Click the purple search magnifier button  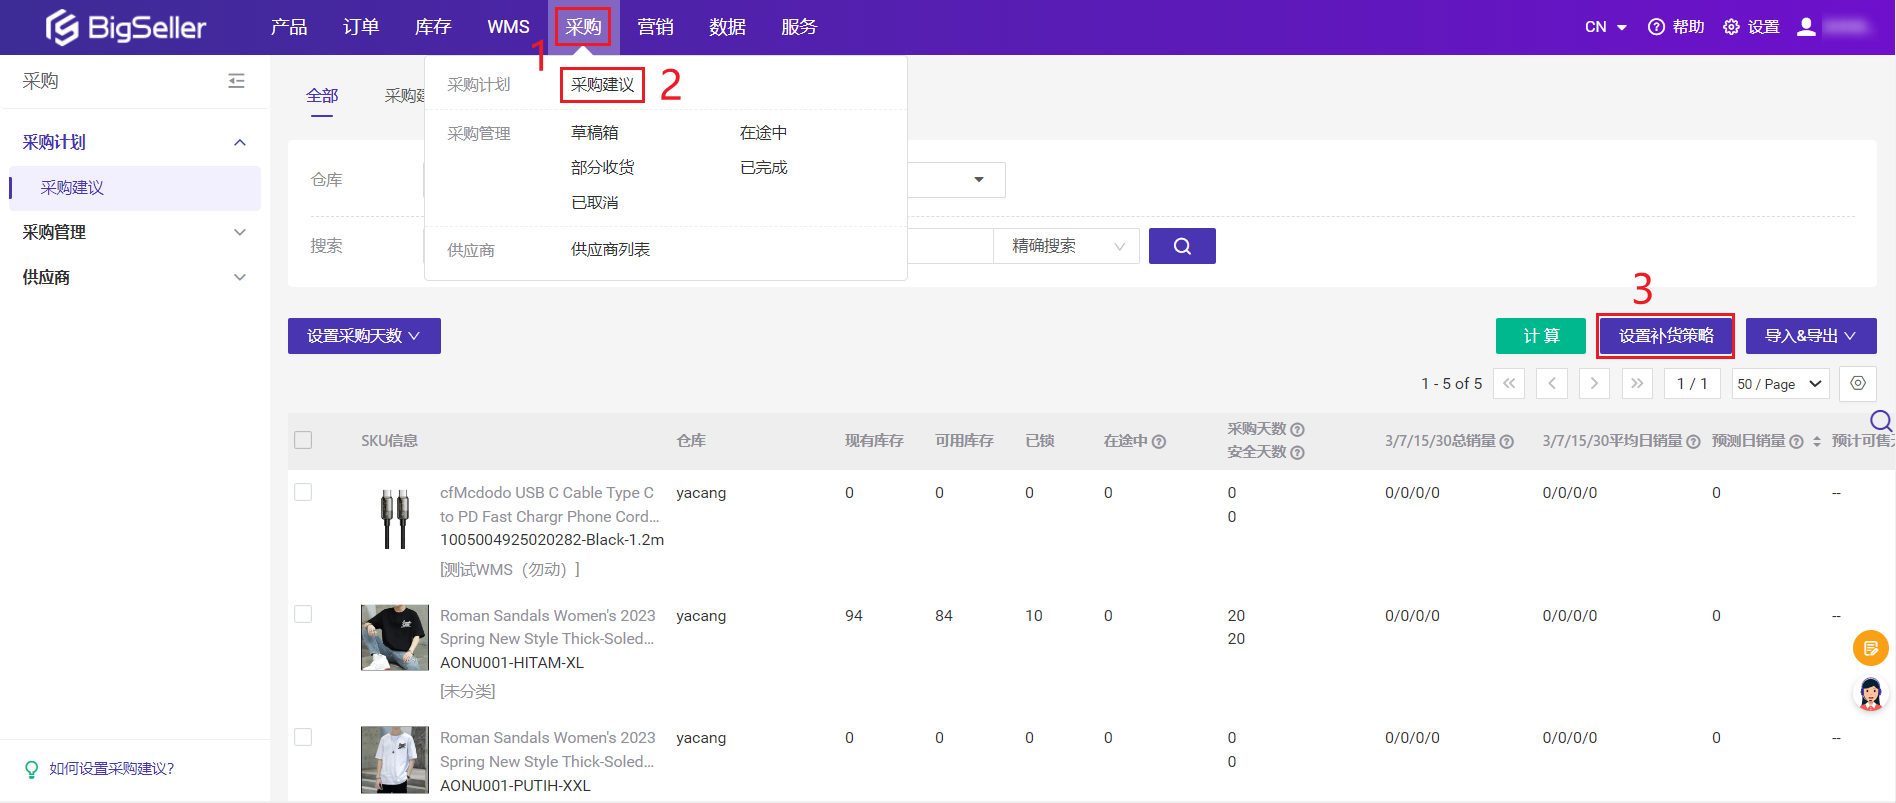(1181, 246)
